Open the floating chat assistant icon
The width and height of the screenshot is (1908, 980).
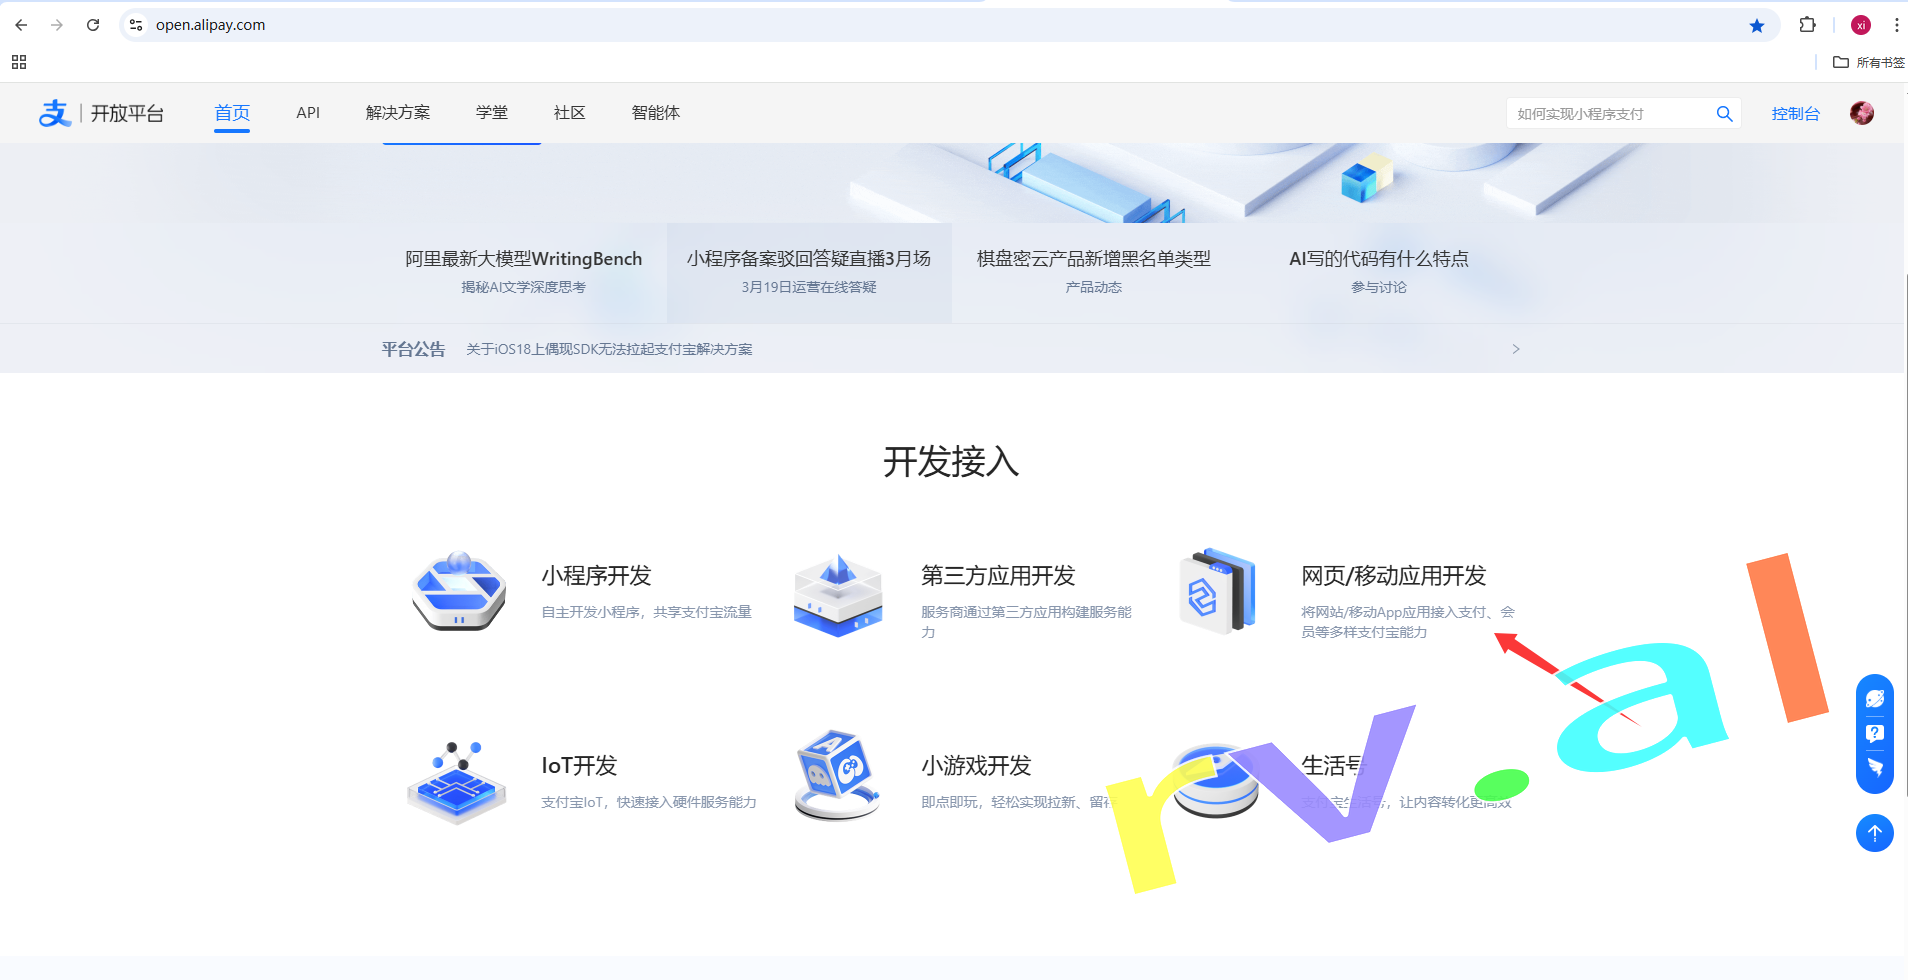click(1875, 699)
